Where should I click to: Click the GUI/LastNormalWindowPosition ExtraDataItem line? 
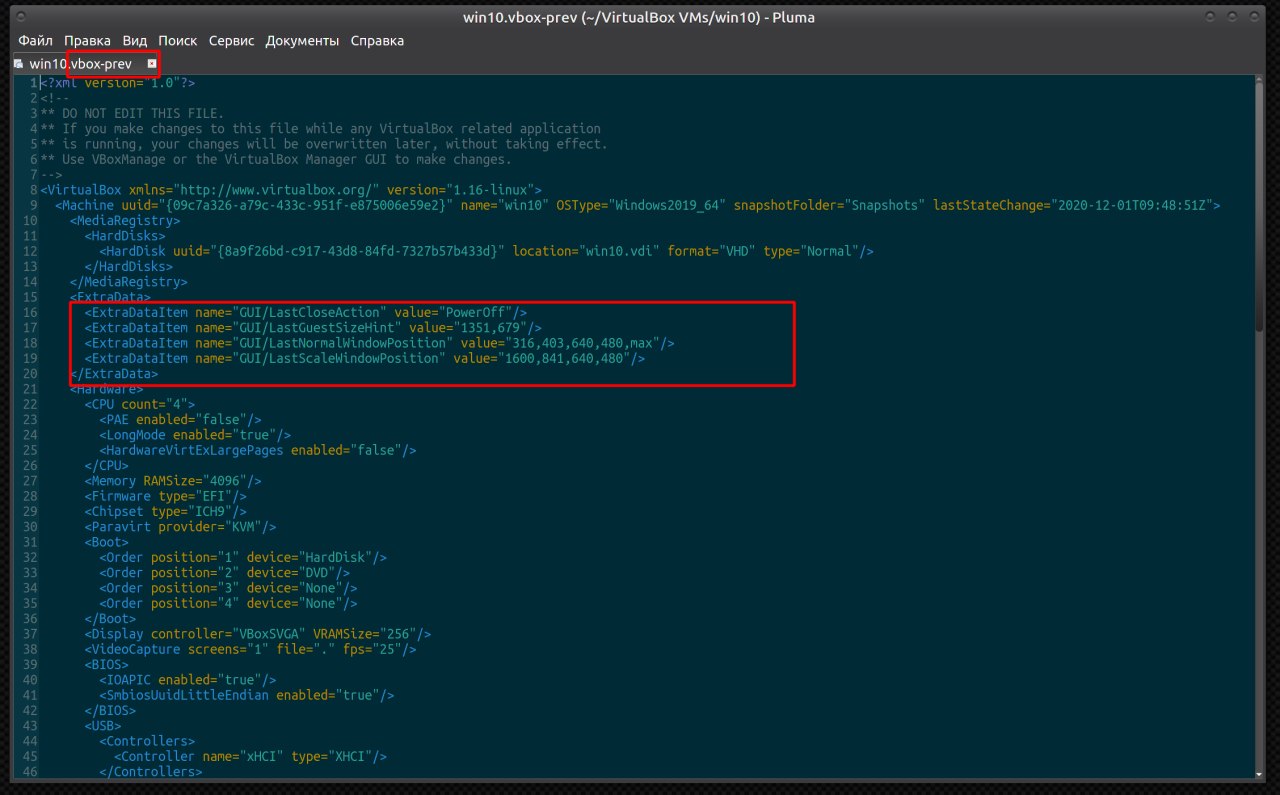(379, 343)
